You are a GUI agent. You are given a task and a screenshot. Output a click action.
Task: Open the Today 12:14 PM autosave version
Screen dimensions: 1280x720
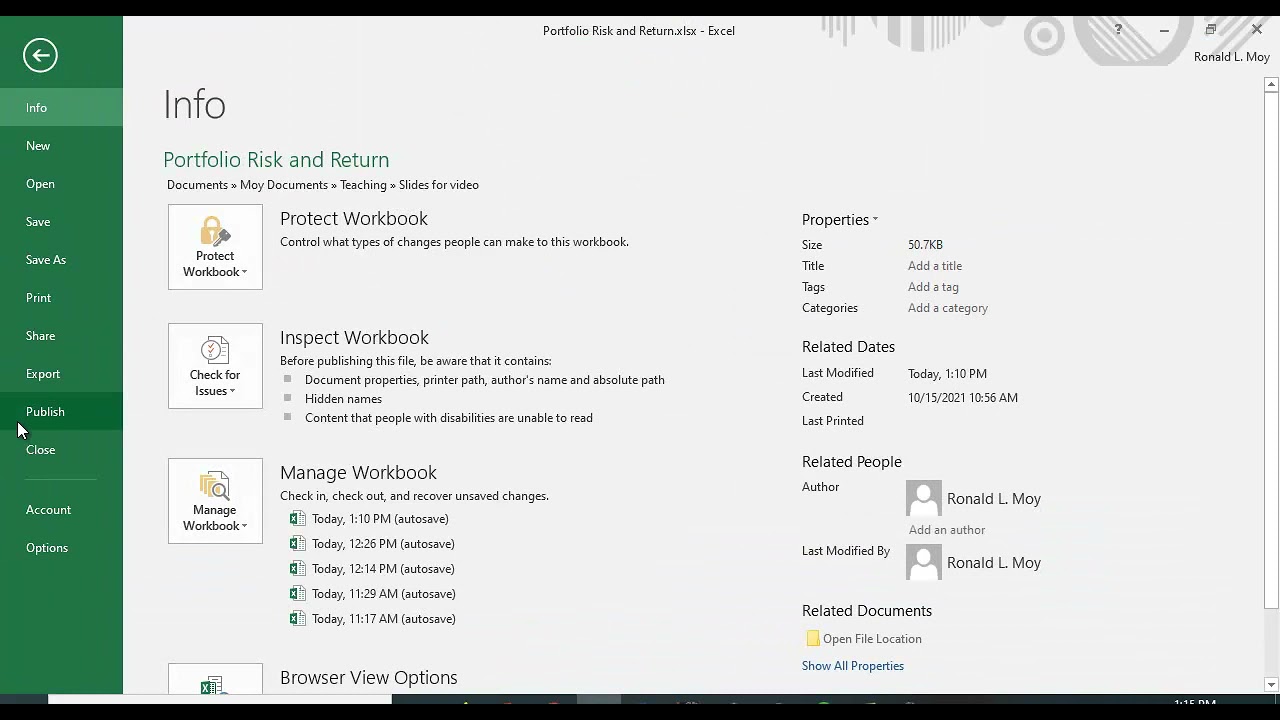point(383,569)
